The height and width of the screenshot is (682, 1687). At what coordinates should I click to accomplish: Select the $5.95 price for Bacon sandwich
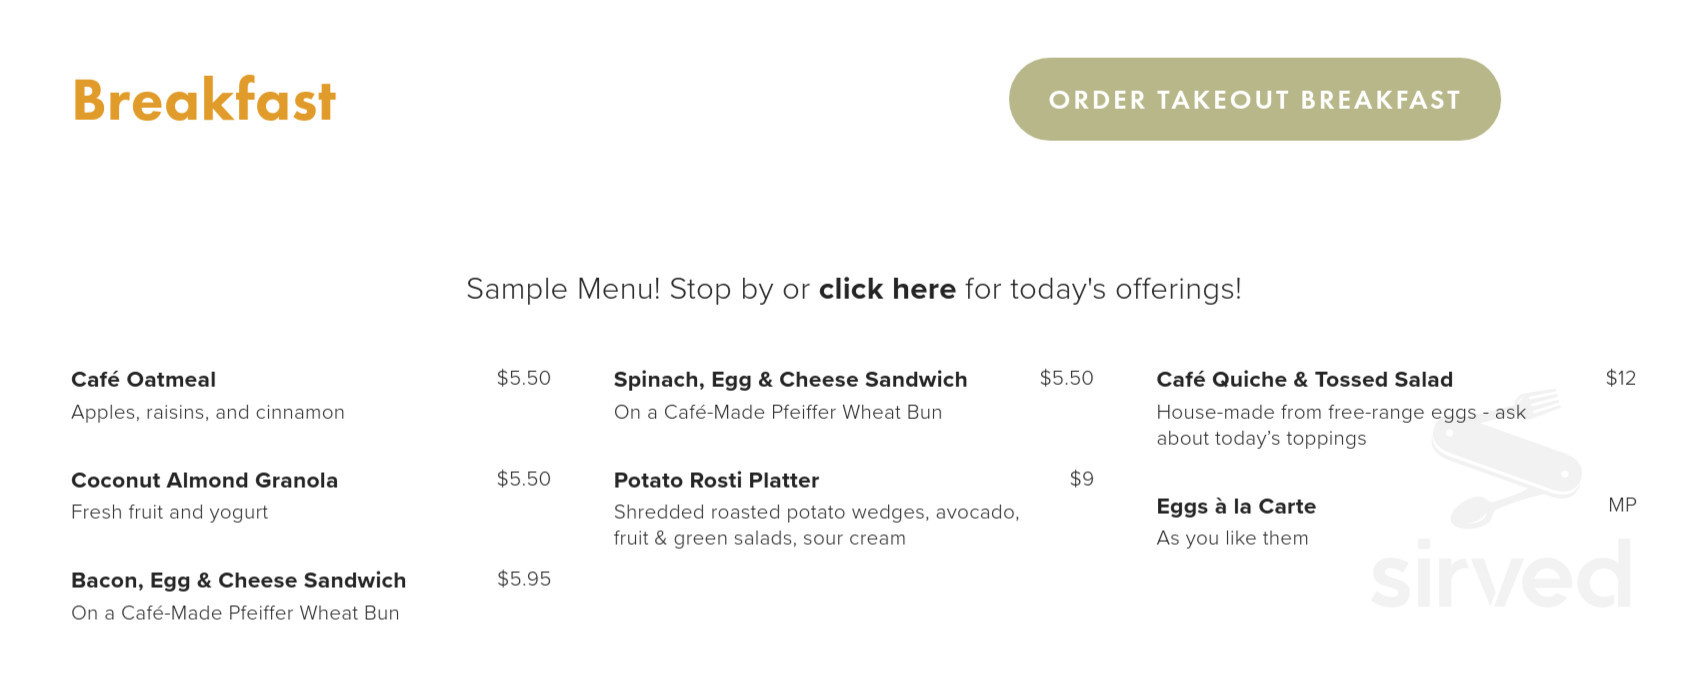524,579
